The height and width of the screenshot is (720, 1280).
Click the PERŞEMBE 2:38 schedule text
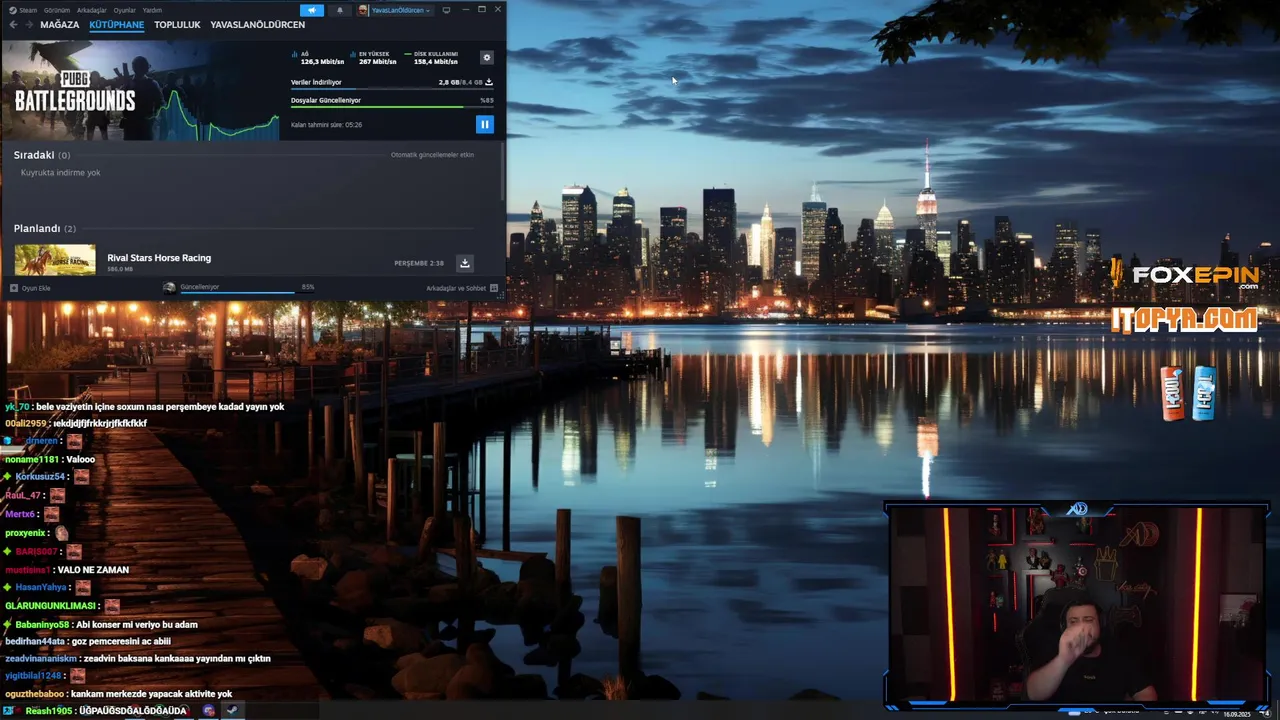point(419,263)
